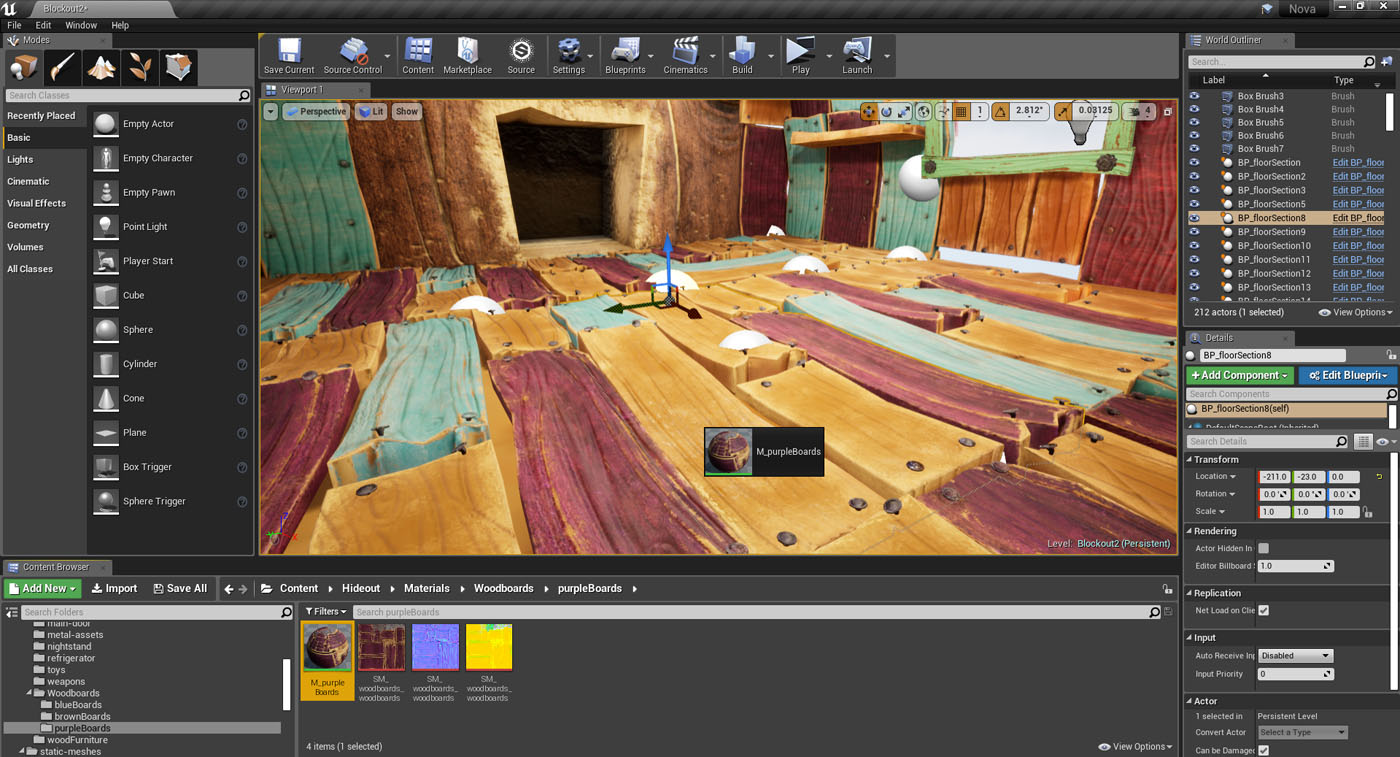Open the Perspective view mode dropdown

click(x=315, y=112)
